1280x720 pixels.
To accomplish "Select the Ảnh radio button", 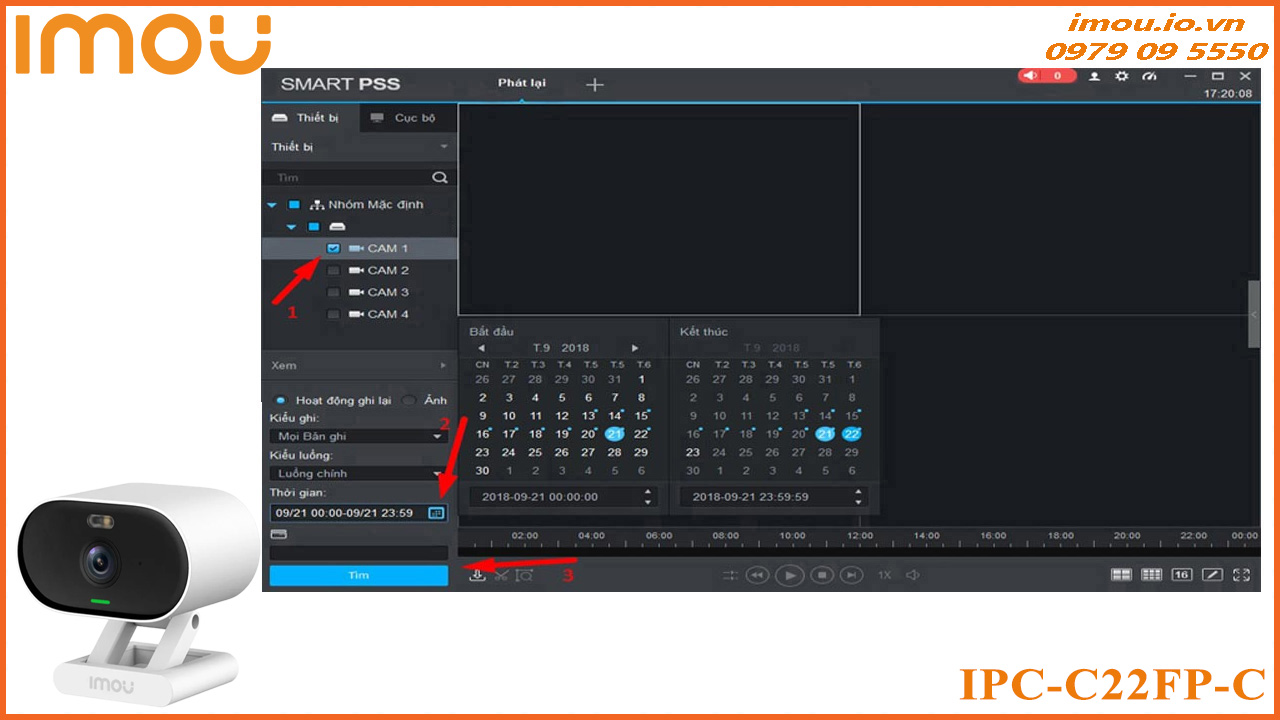I will pos(409,400).
